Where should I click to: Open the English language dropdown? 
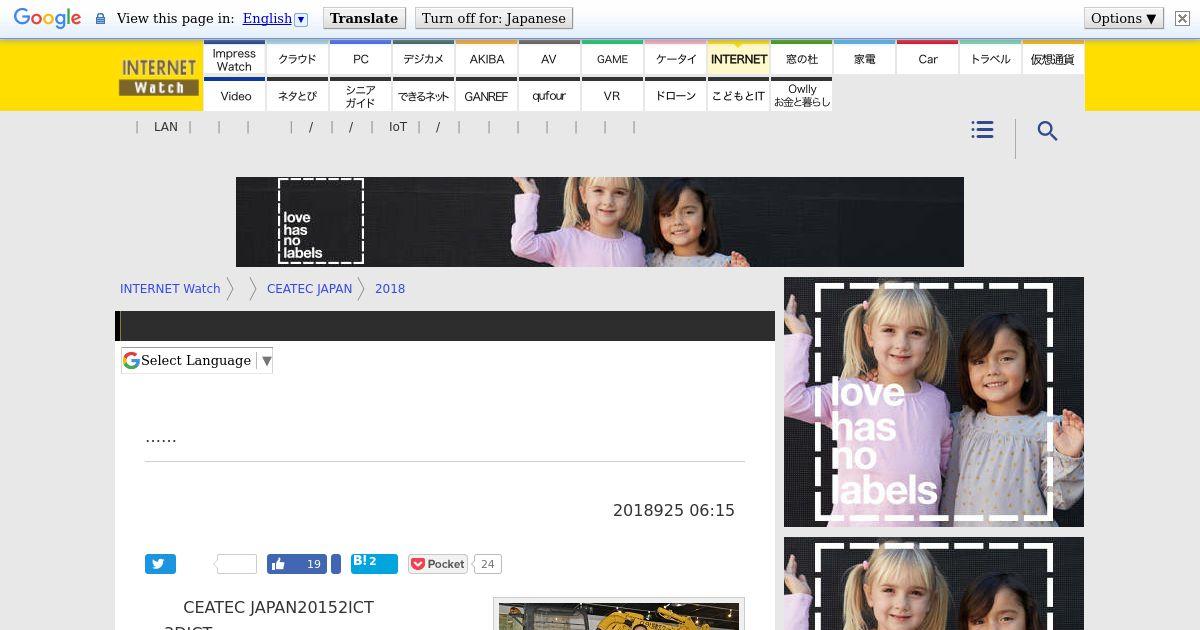pyautogui.click(x=275, y=18)
